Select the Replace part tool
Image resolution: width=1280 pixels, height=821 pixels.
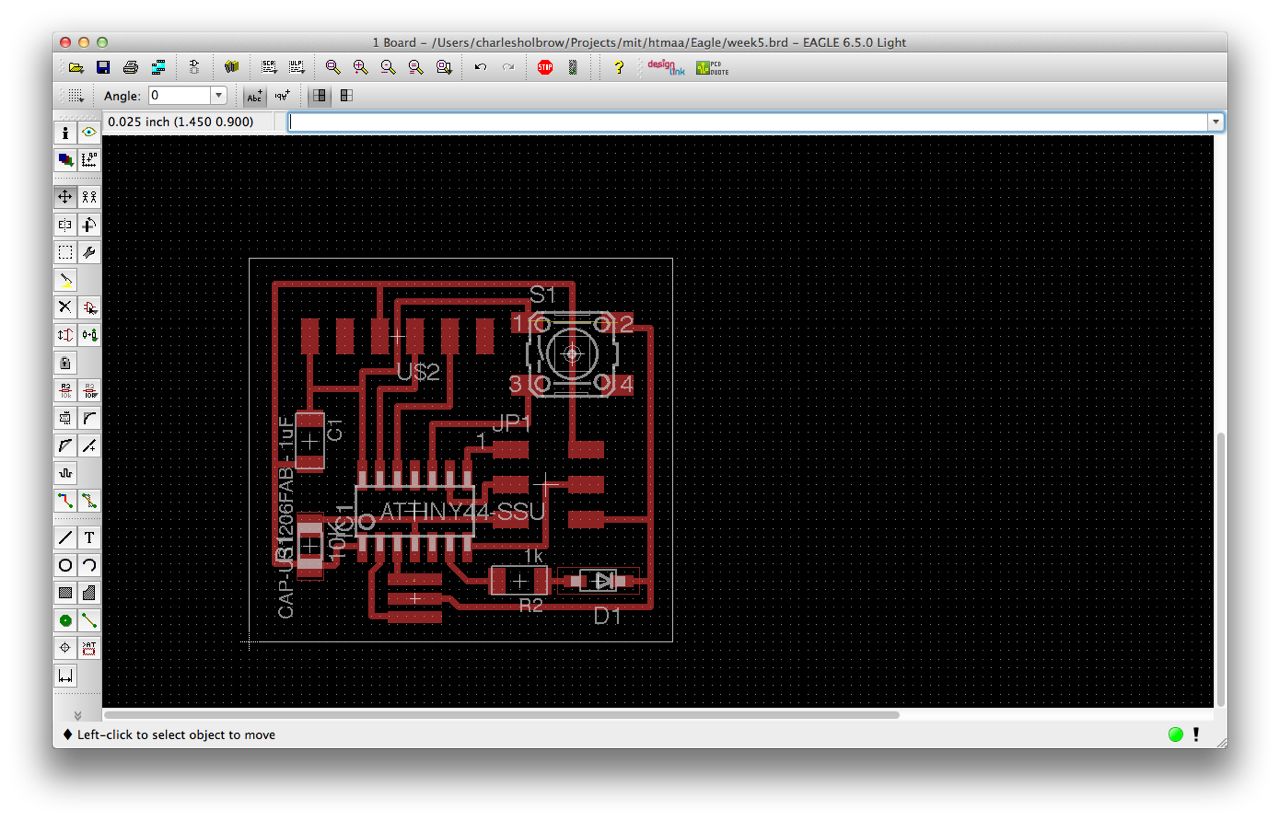89,335
